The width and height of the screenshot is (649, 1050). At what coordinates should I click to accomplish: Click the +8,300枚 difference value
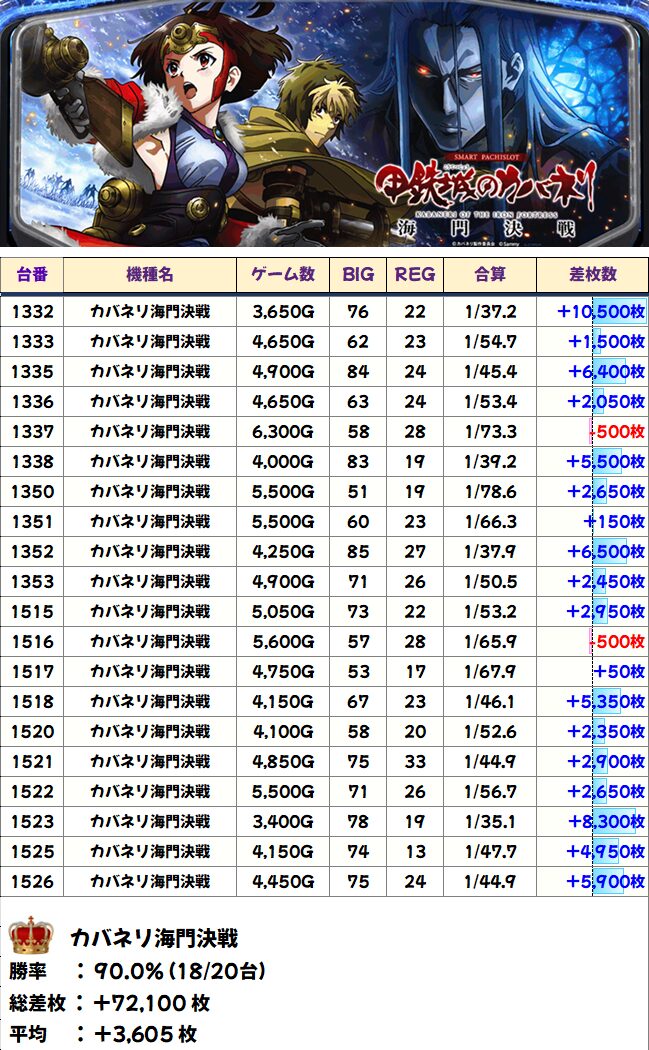tap(606, 822)
